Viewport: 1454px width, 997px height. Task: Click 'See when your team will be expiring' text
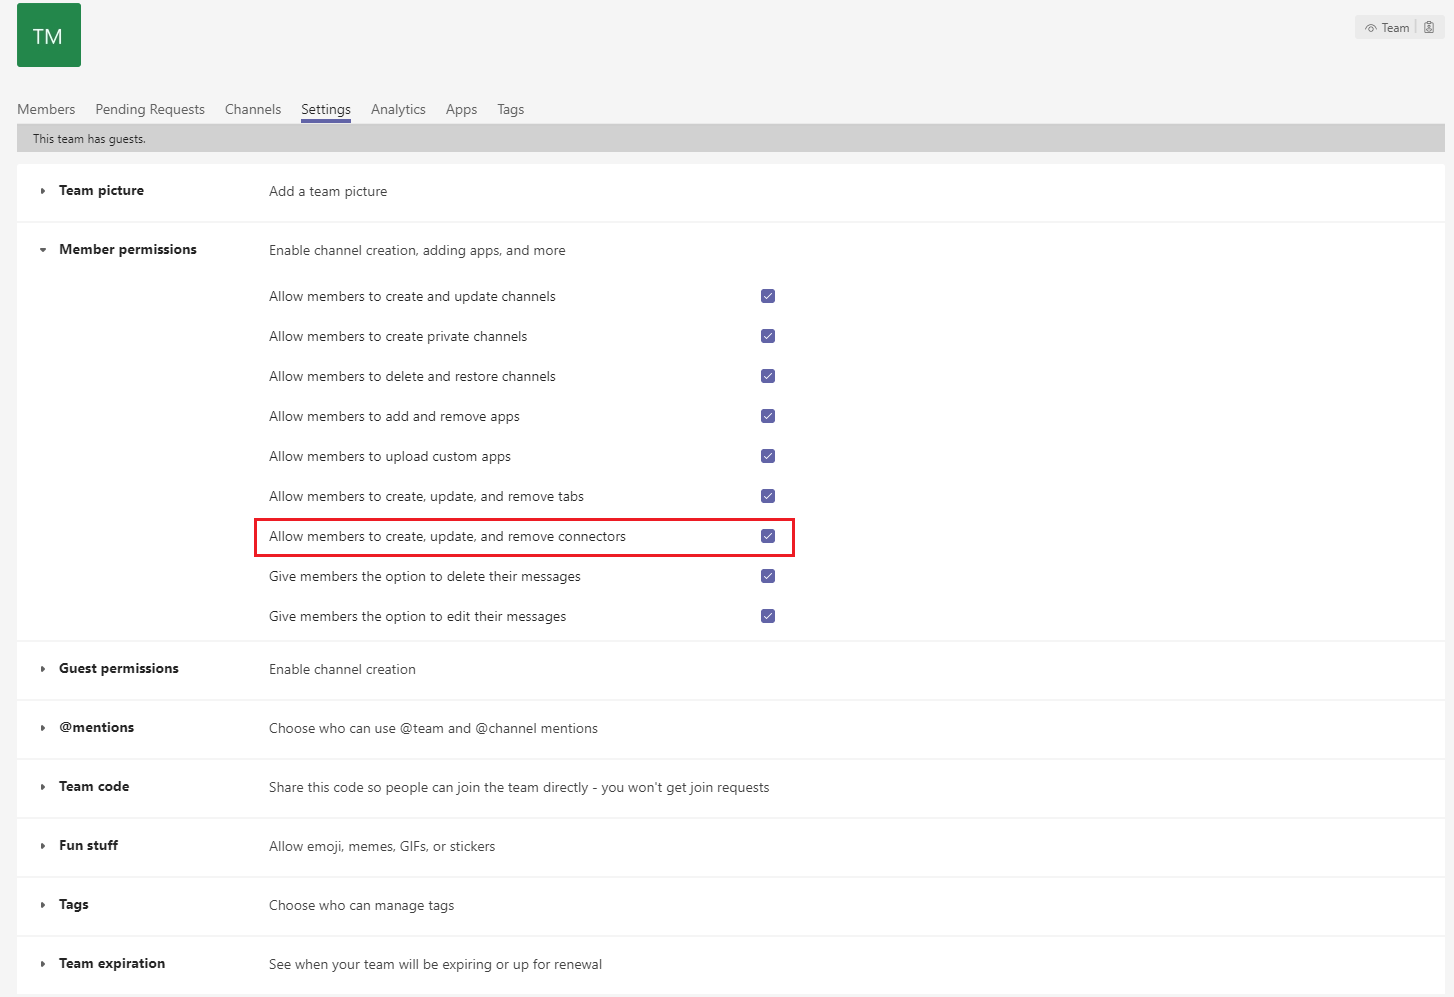[435, 964]
